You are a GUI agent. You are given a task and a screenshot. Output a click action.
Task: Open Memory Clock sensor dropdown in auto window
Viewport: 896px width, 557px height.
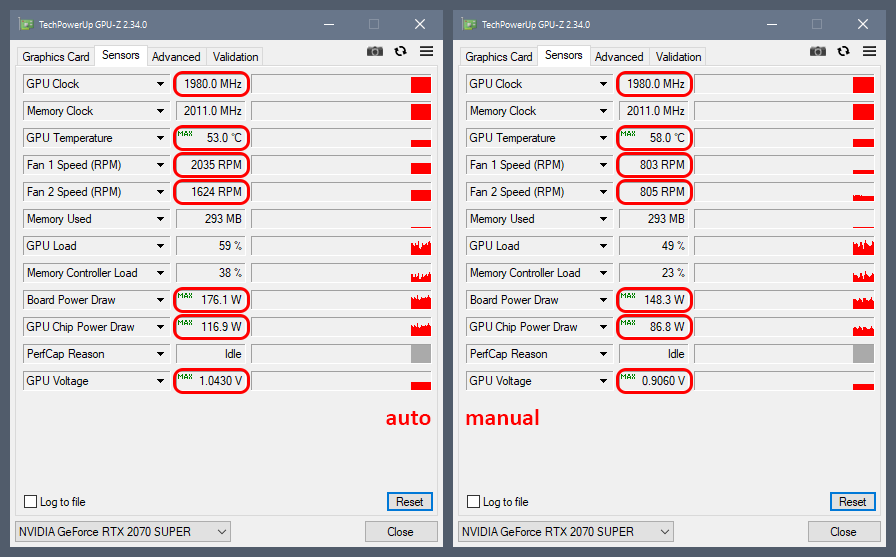click(161, 111)
